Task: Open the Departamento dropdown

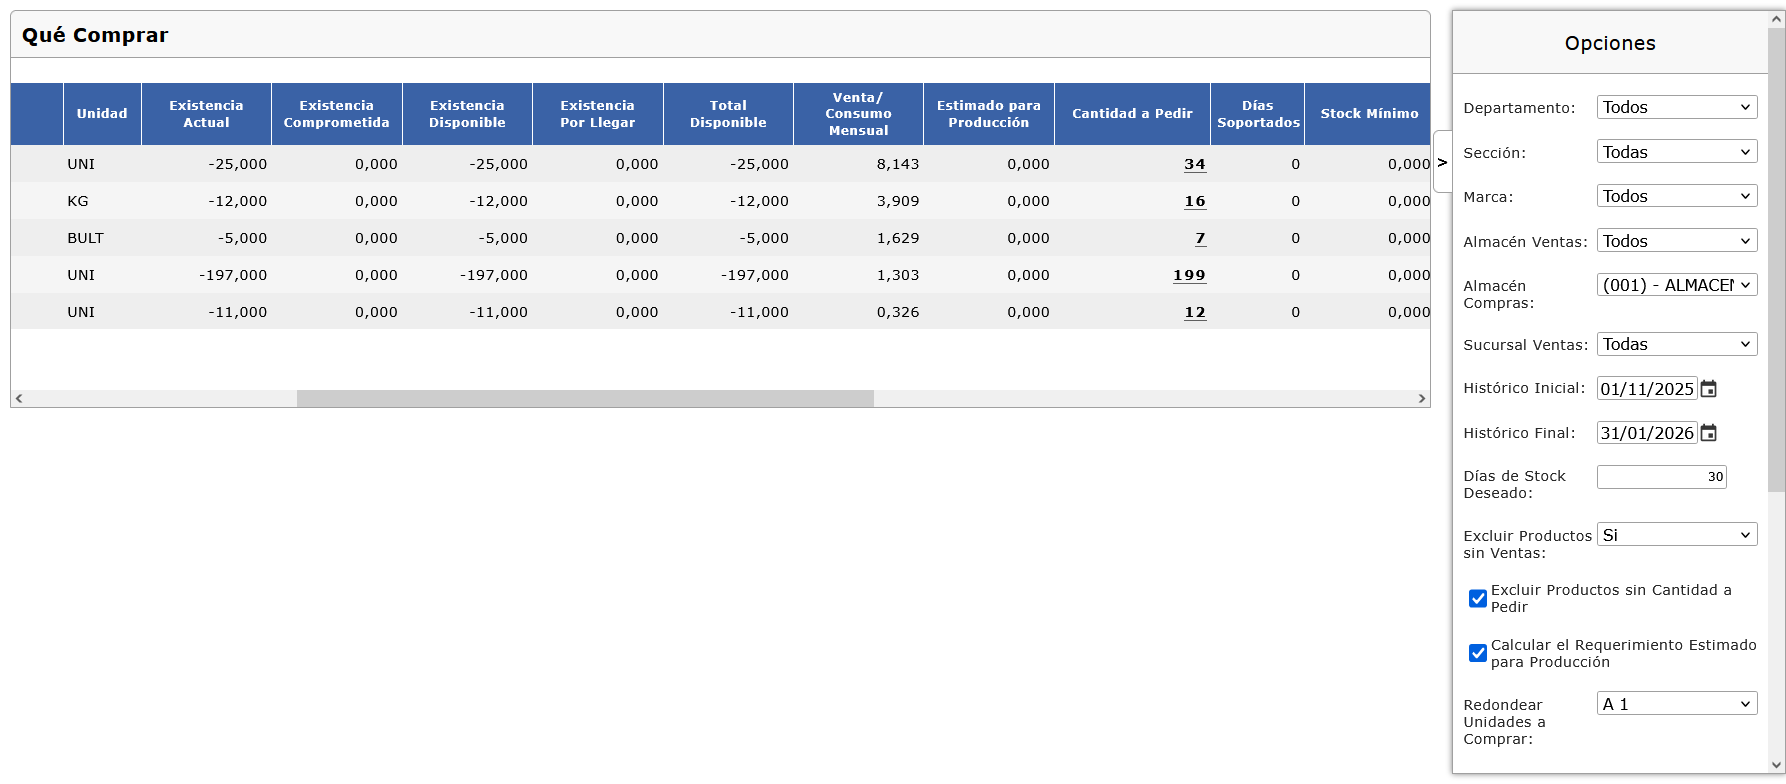Action: 1676,108
